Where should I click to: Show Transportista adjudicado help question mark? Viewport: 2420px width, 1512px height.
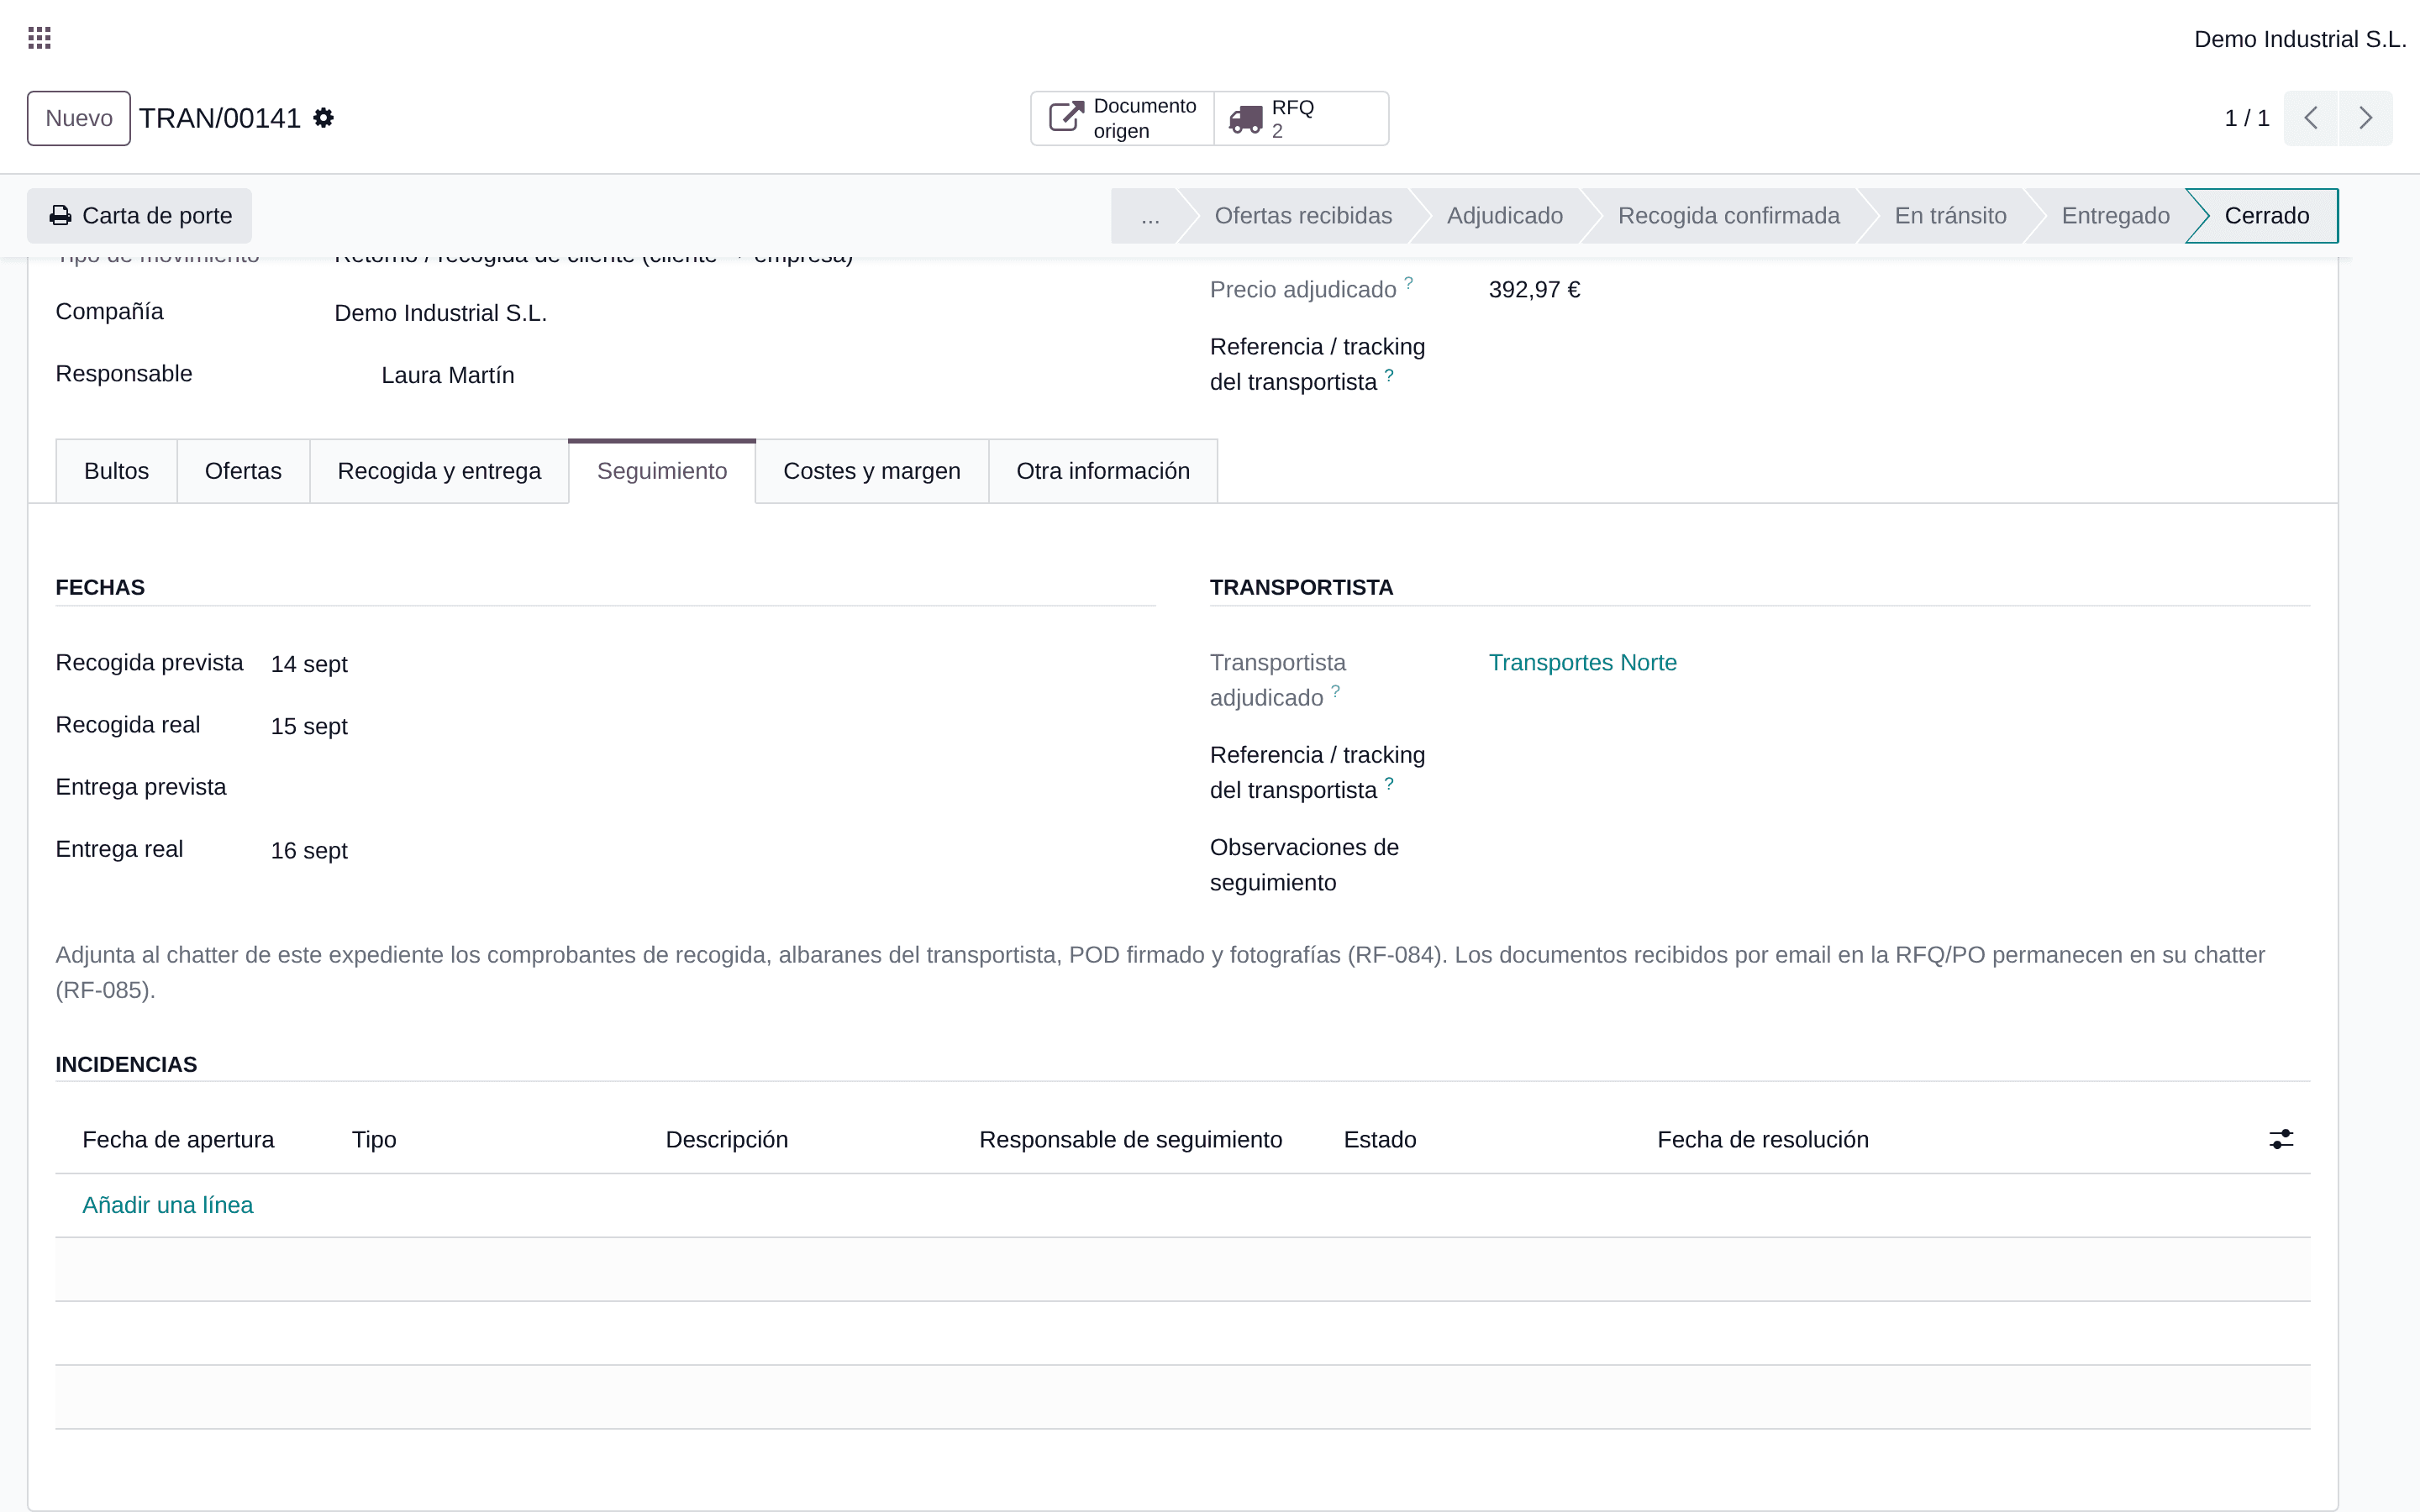[x=1335, y=691]
